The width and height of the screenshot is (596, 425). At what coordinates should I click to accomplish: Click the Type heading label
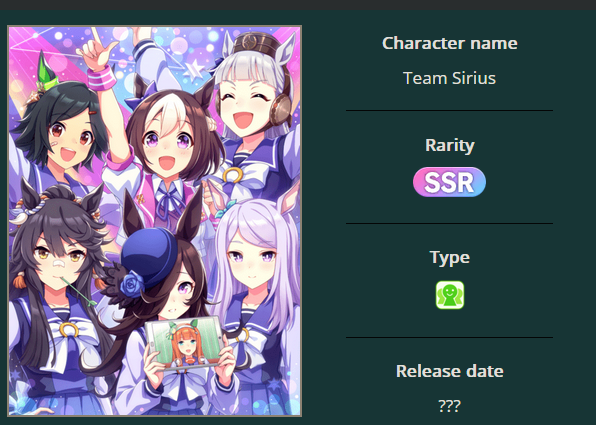click(x=450, y=258)
